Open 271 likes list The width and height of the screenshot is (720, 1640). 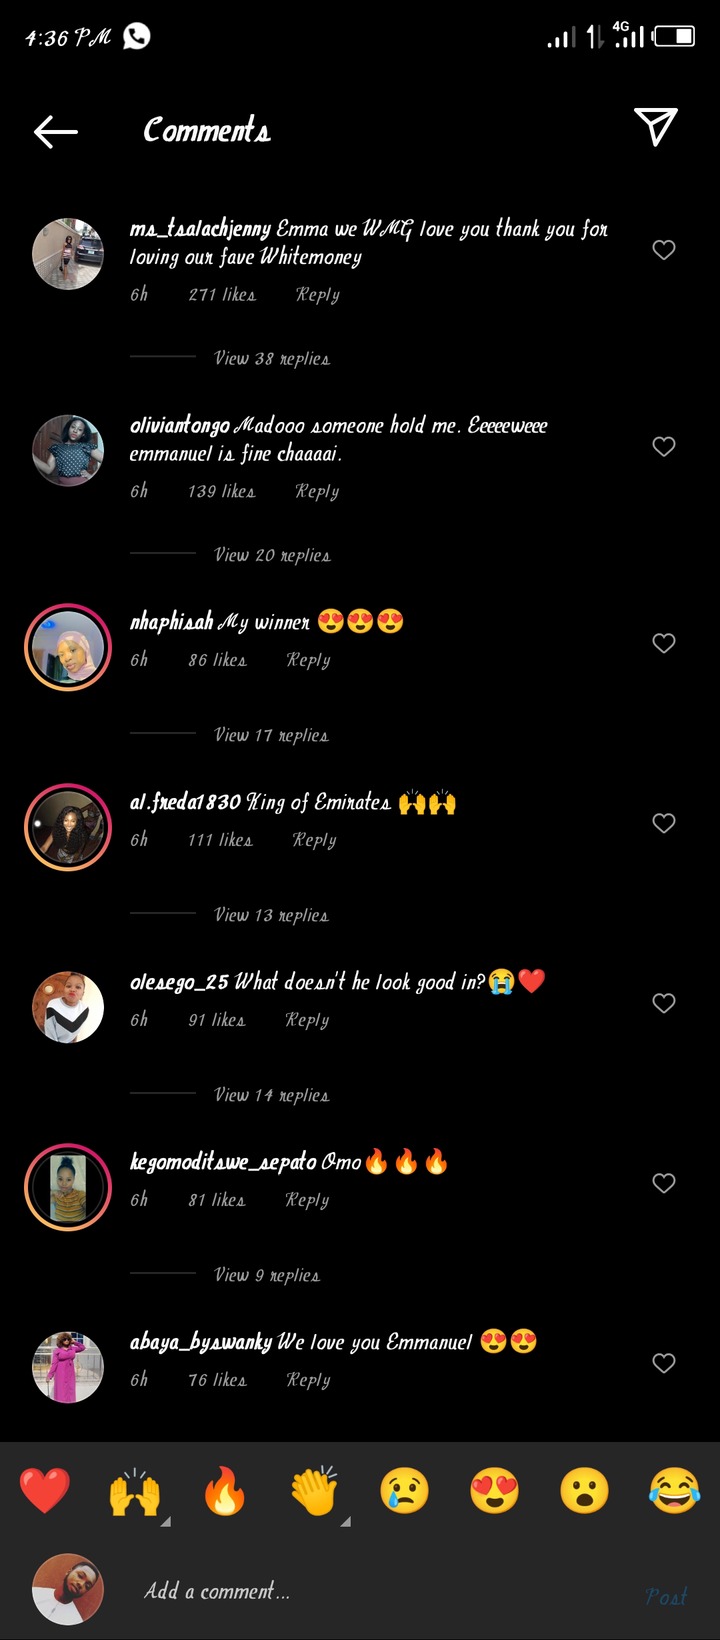(x=222, y=294)
